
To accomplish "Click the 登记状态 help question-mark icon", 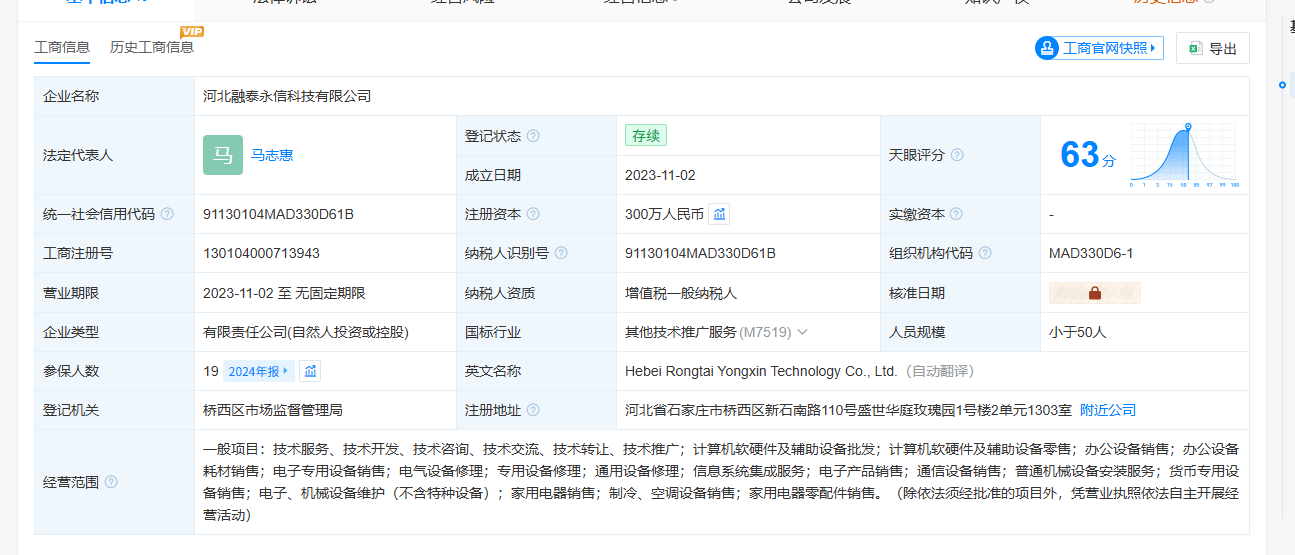I will (x=534, y=136).
